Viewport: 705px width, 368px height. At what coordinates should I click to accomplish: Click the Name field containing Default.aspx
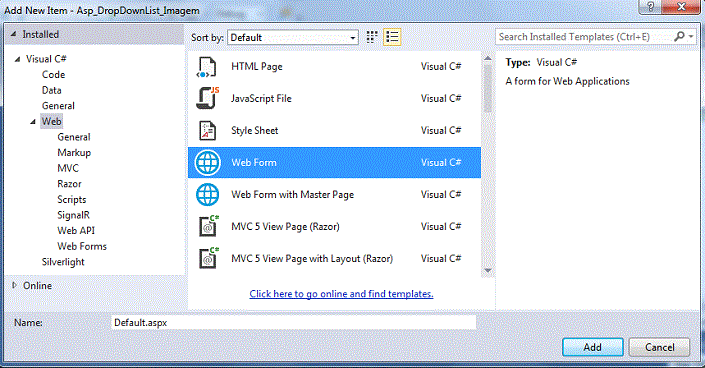point(294,323)
